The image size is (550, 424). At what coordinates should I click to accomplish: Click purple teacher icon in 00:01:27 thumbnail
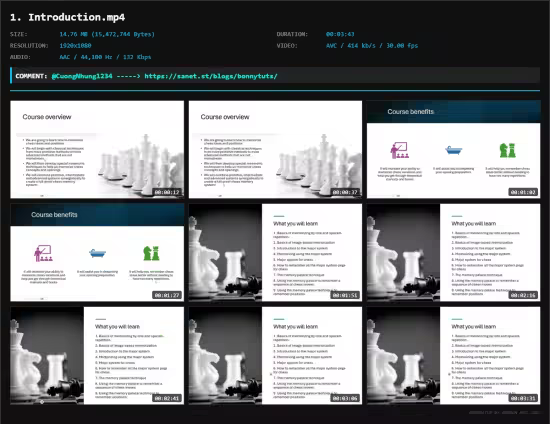(43, 253)
